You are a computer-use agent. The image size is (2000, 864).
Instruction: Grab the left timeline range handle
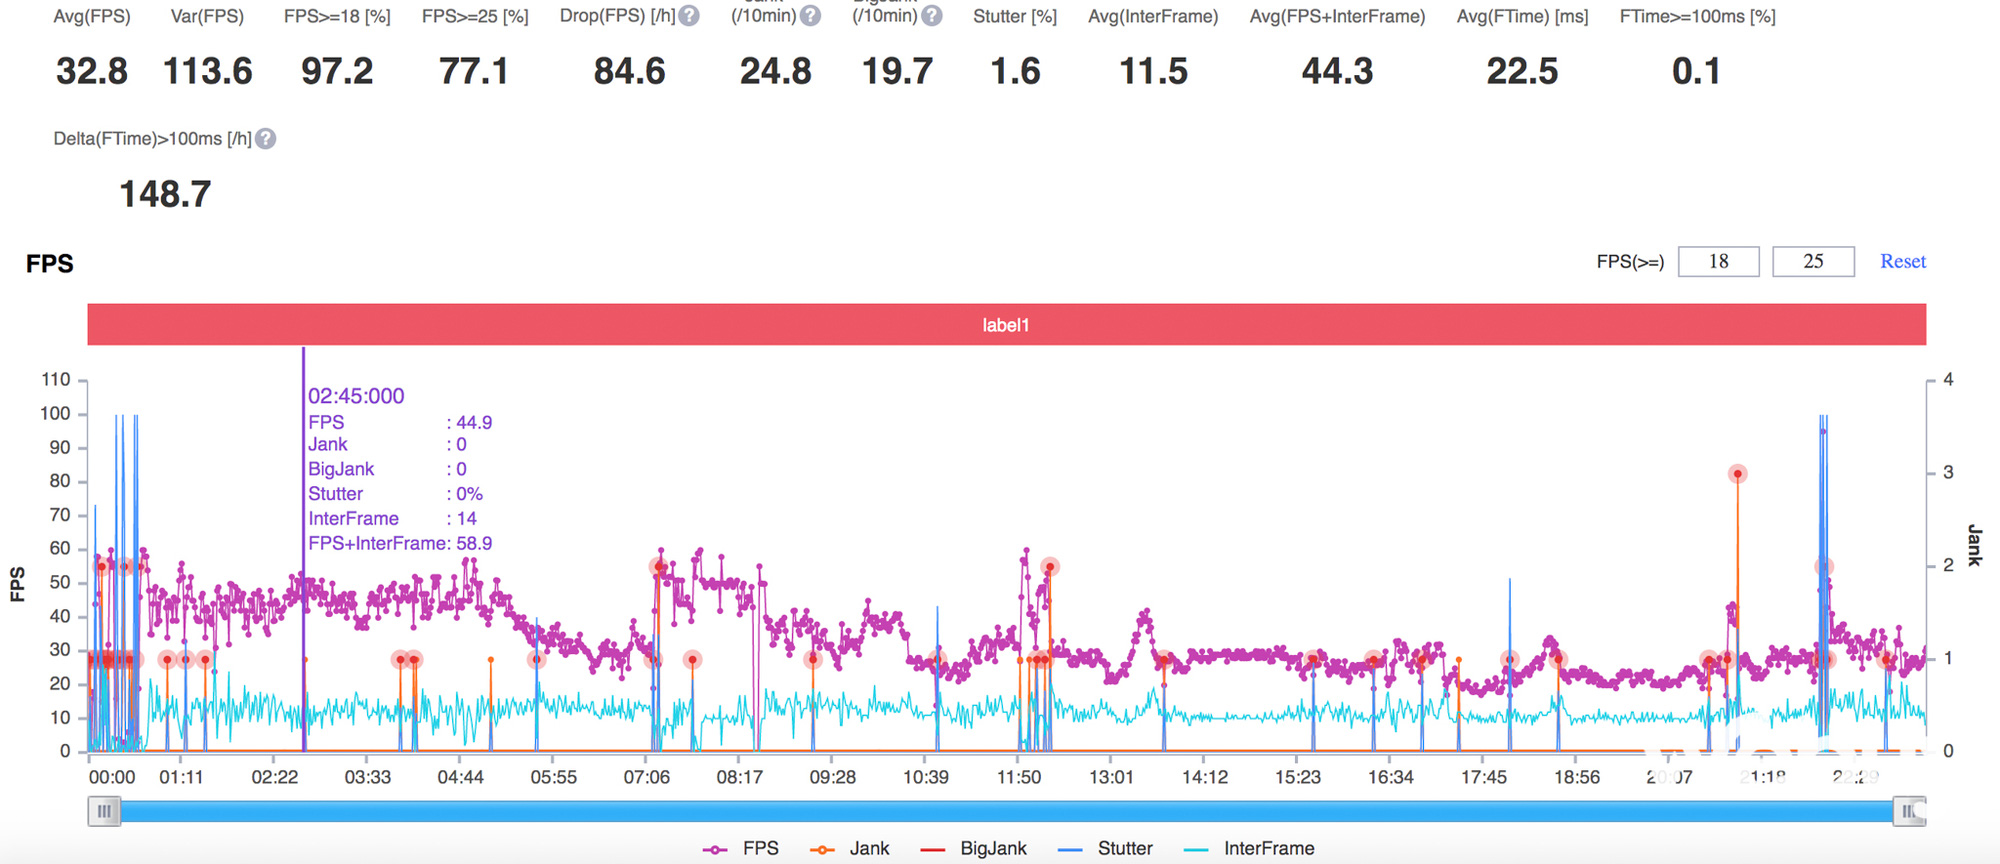point(104,811)
